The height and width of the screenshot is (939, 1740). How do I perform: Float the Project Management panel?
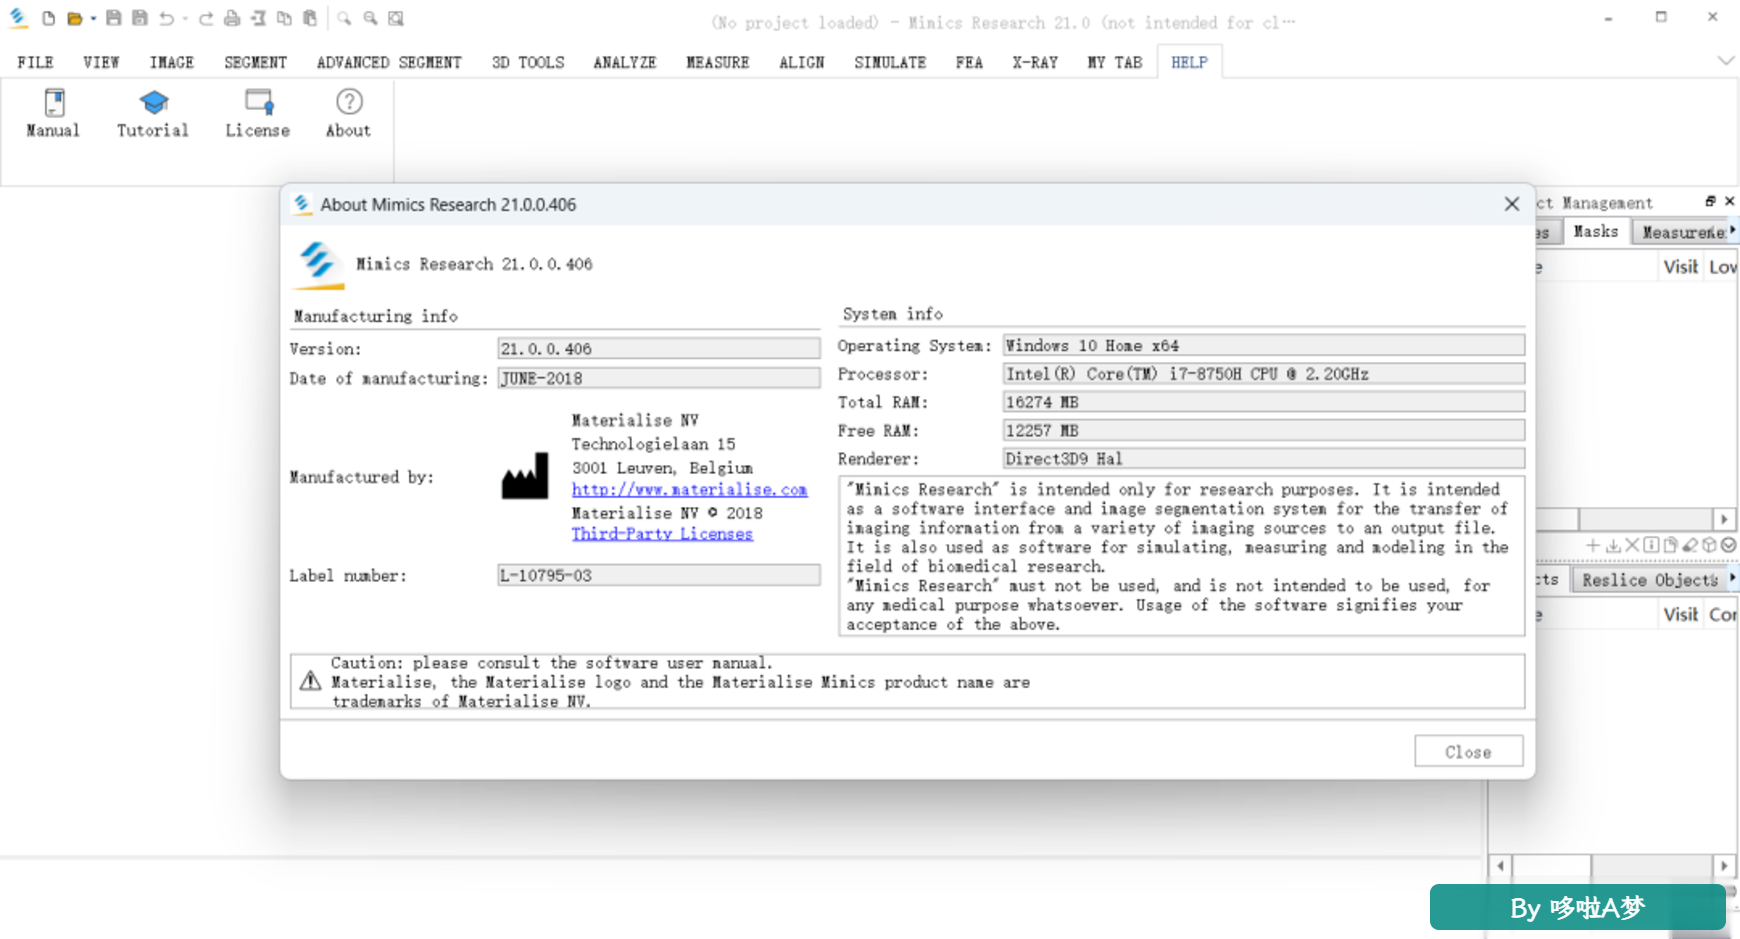1711,201
